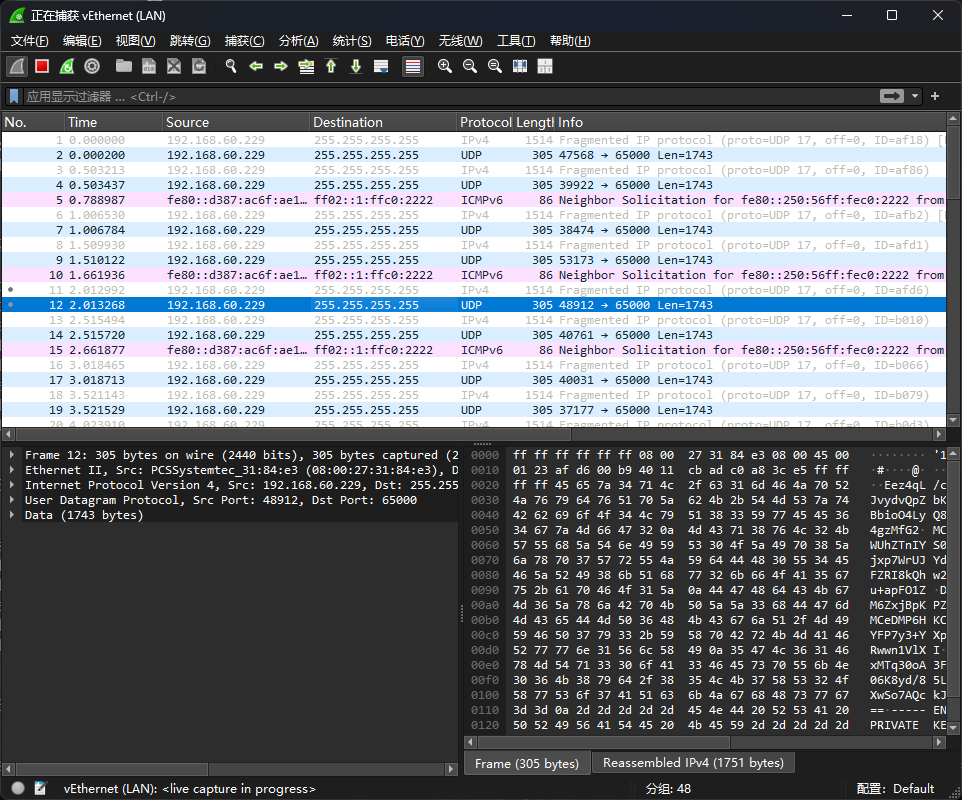This screenshot has height=800, width=962.
Task: Toggle packet list colorization
Action: pyautogui.click(x=412, y=66)
